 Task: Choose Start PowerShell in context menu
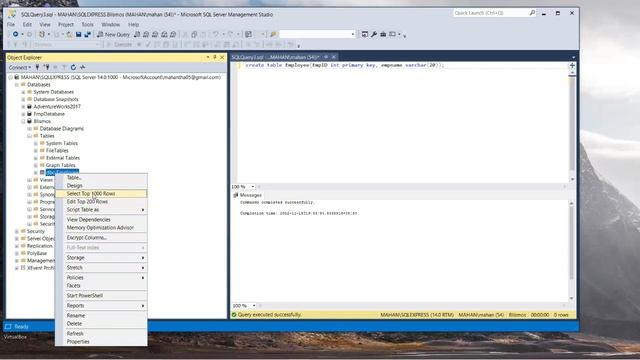(x=101, y=296)
